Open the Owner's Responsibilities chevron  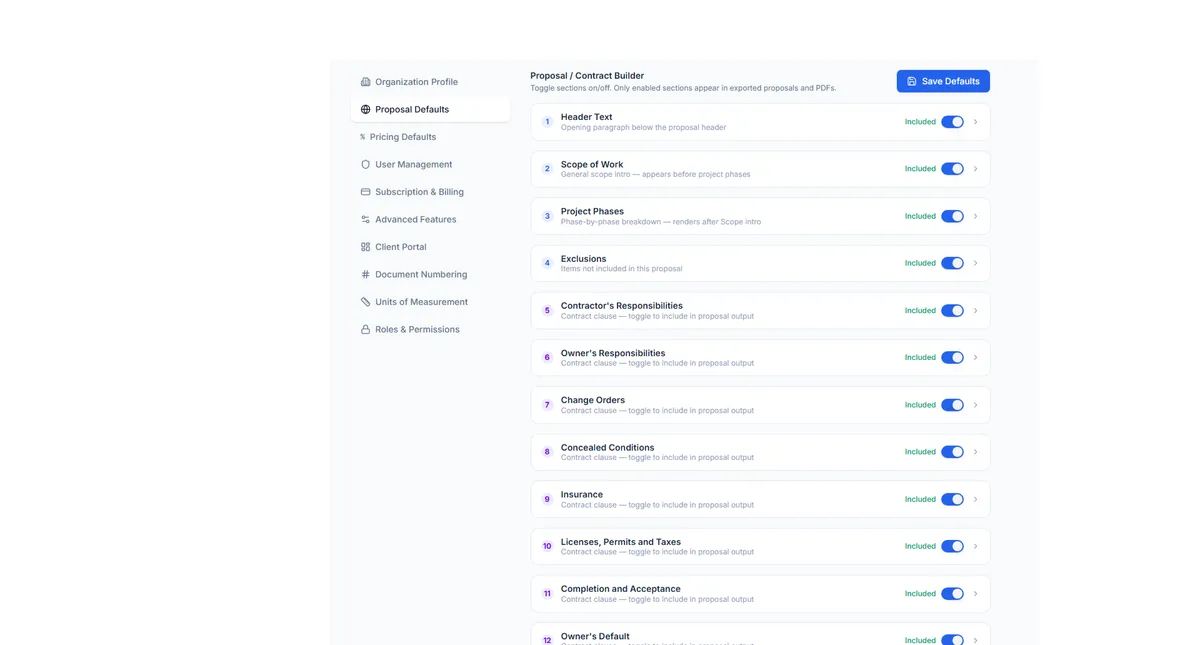pos(975,358)
